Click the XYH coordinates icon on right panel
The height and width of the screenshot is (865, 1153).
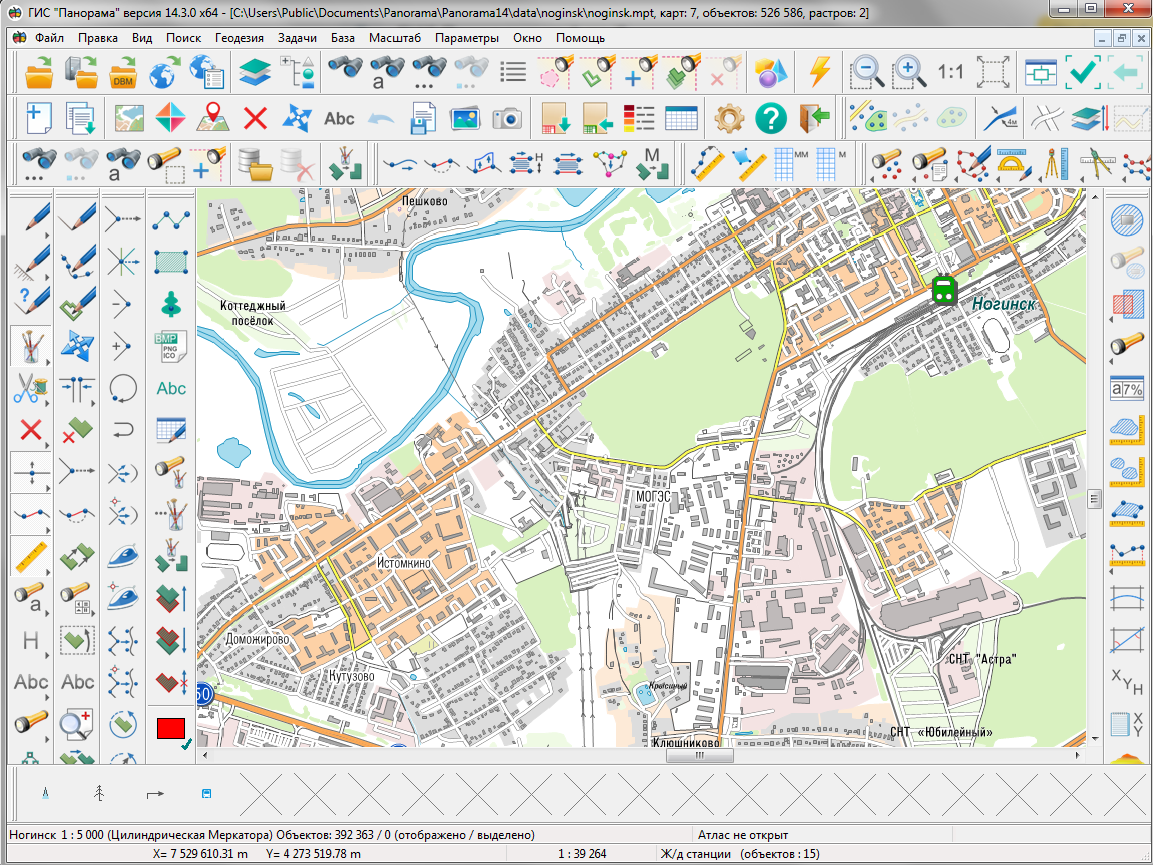(1127, 682)
